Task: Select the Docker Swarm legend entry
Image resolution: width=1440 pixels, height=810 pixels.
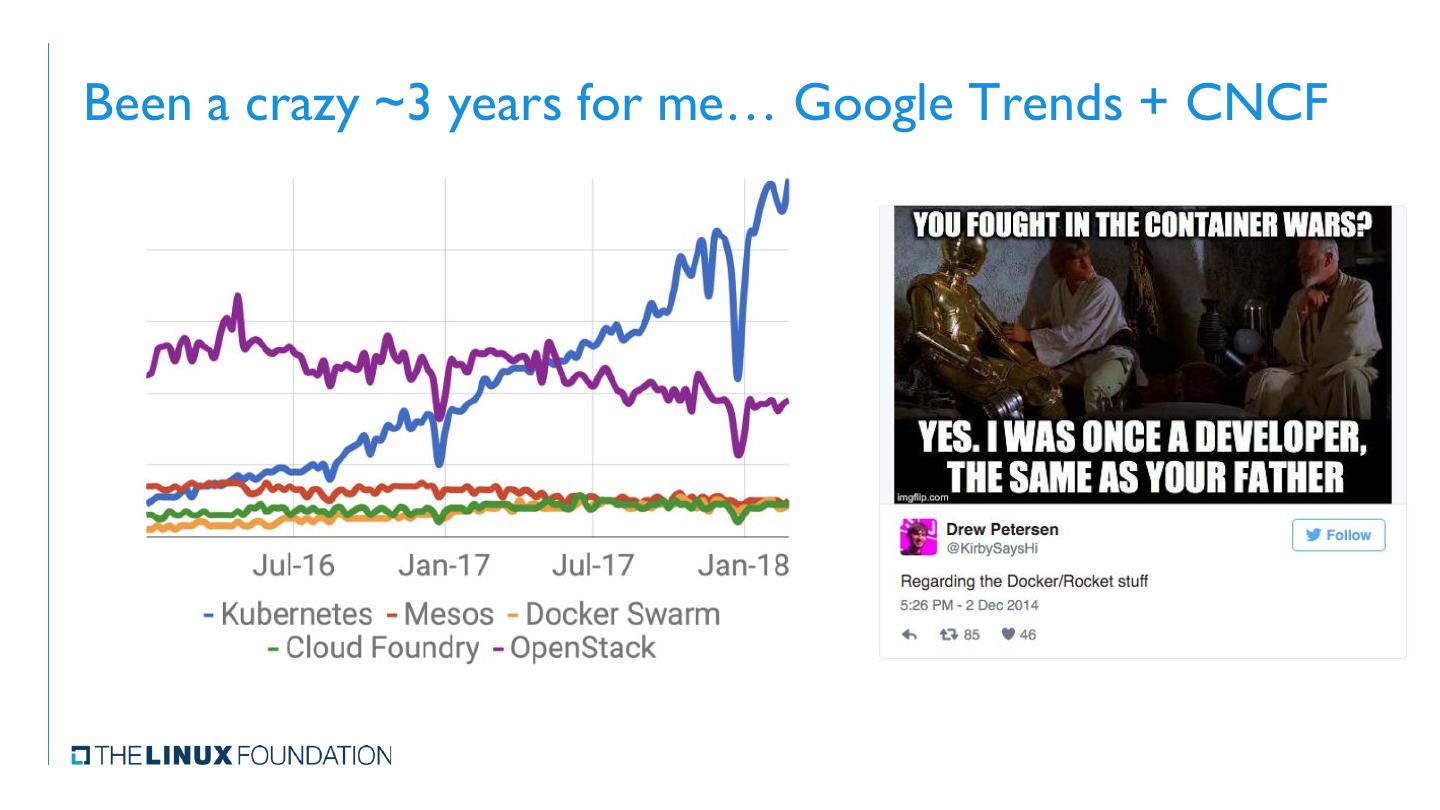Action: coord(613,613)
